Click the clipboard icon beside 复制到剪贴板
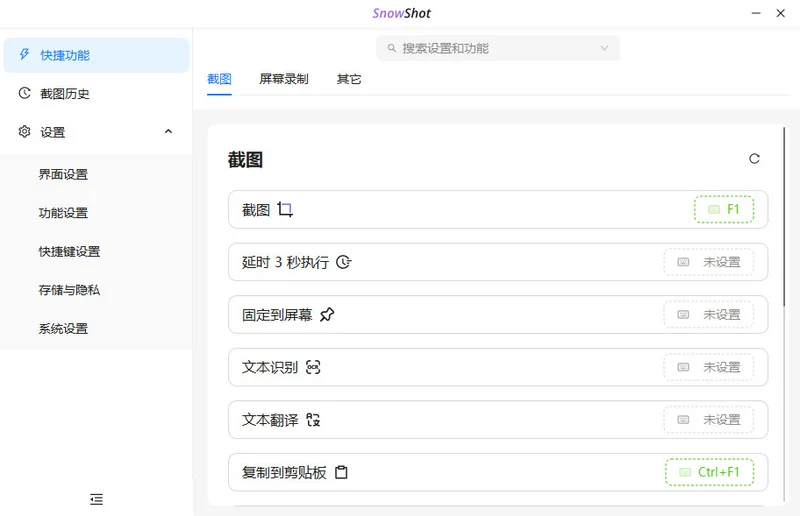 (x=341, y=473)
